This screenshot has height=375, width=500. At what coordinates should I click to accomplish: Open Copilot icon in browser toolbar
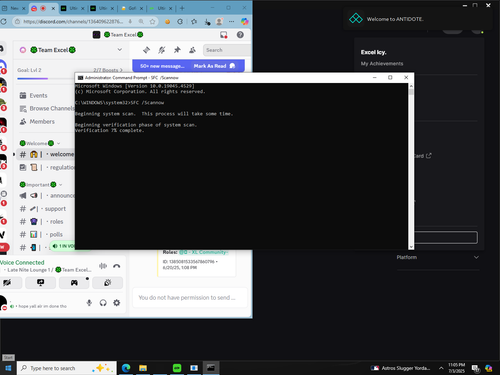[x=245, y=22]
